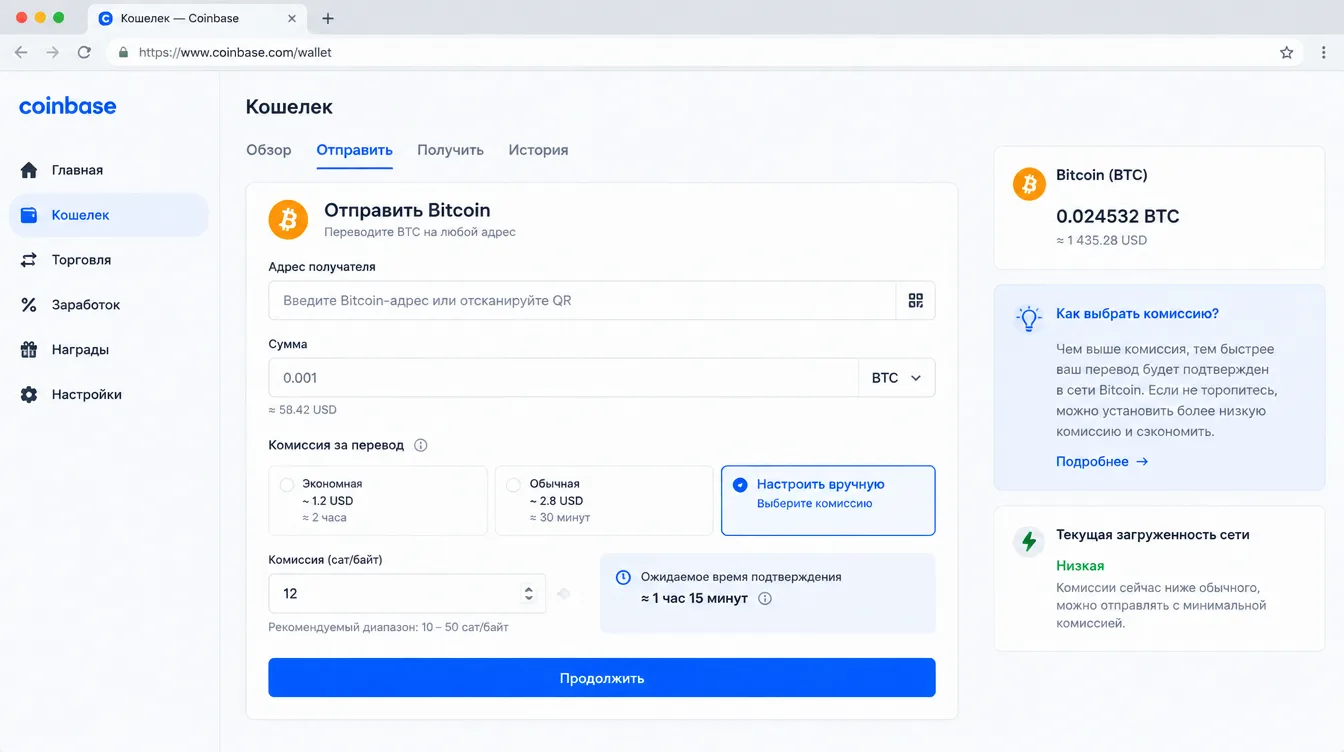
Task: Click the Низкая network load status
Action: coord(1080,566)
